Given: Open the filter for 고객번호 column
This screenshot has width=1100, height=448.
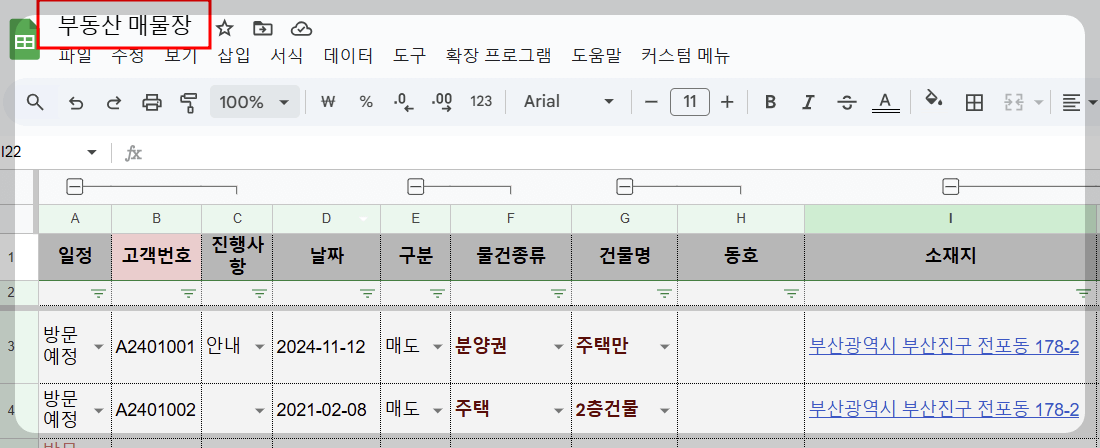Looking at the screenshot, I should click(189, 293).
